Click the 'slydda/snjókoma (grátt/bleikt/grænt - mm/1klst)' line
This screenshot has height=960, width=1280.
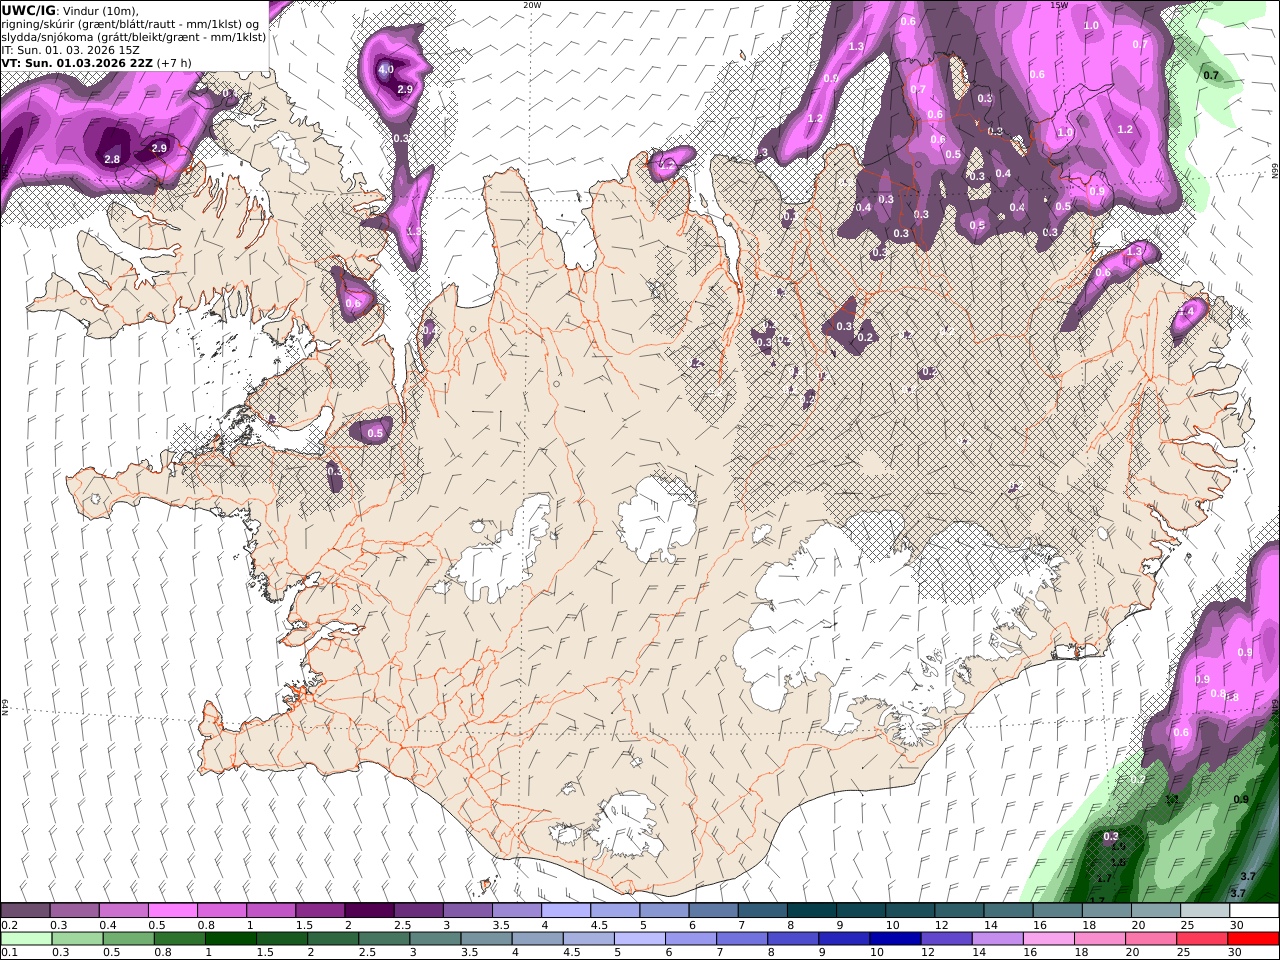click(134, 37)
